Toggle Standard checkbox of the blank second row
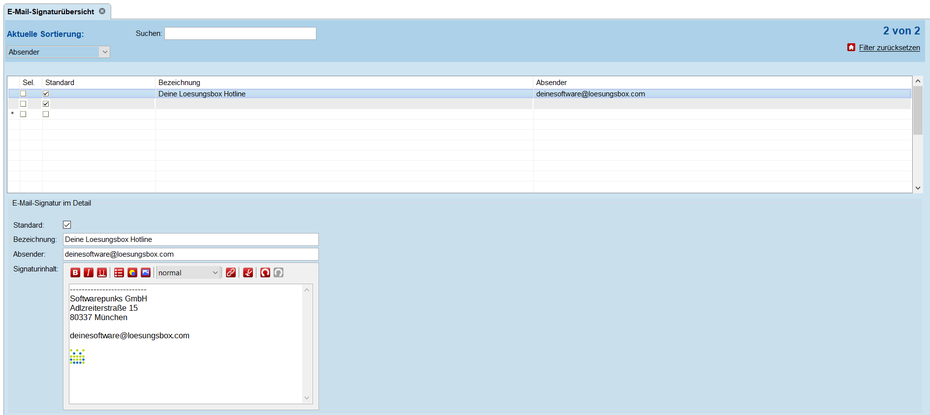This screenshot has height=415, width=930. pos(46,104)
